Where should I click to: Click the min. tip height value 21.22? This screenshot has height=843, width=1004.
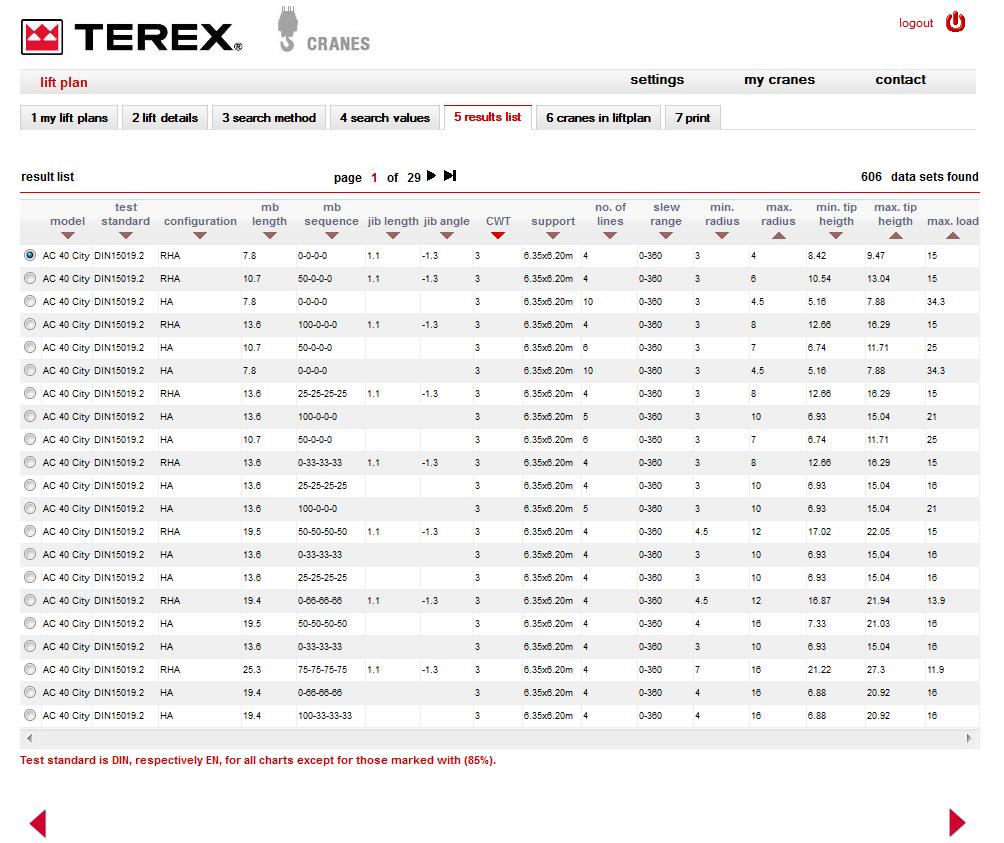820,670
